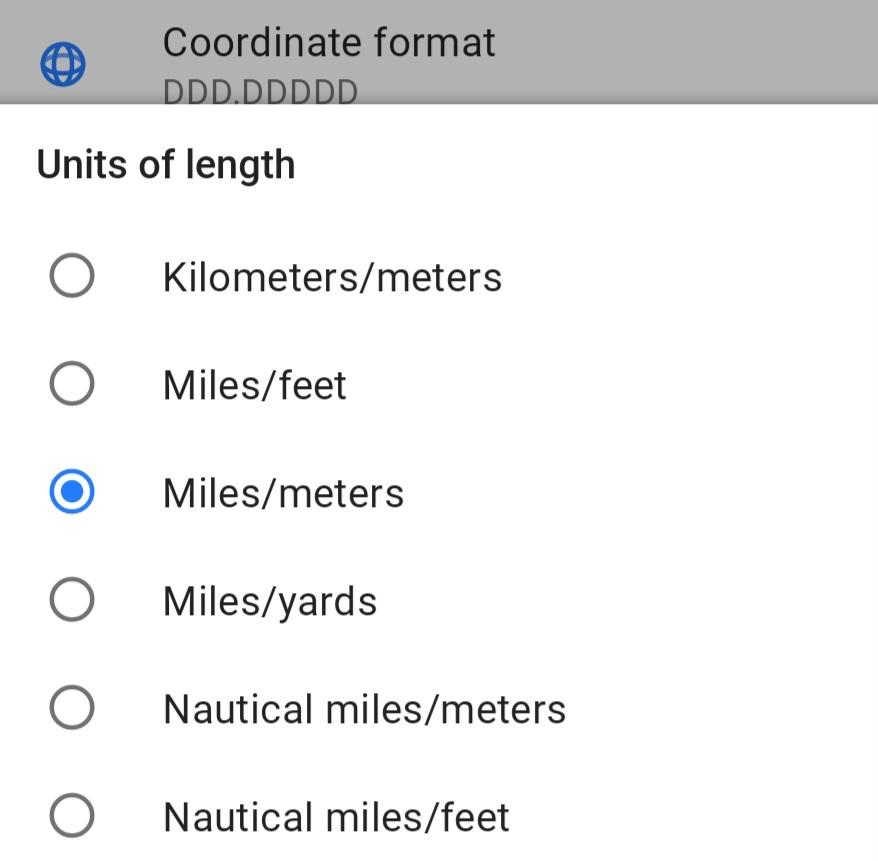Image resolution: width=878 pixels, height=861 pixels.
Task: Open the Coordinate format setting
Action: pyautogui.click(x=329, y=43)
